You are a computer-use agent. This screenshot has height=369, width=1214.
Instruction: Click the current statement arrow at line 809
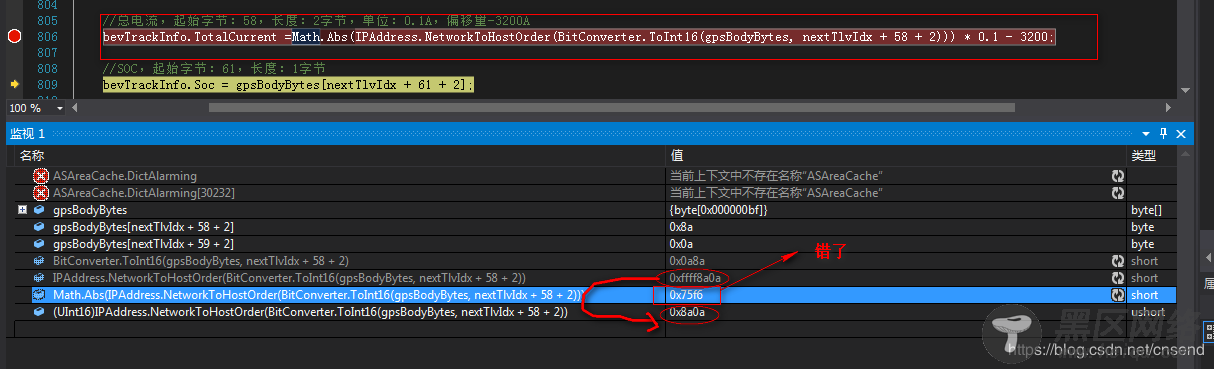(14, 85)
